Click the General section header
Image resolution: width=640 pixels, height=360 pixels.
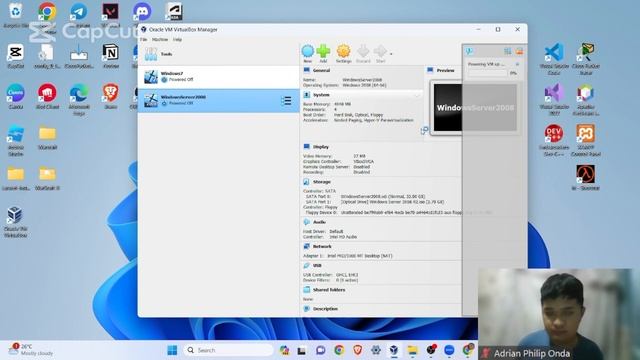coord(321,71)
